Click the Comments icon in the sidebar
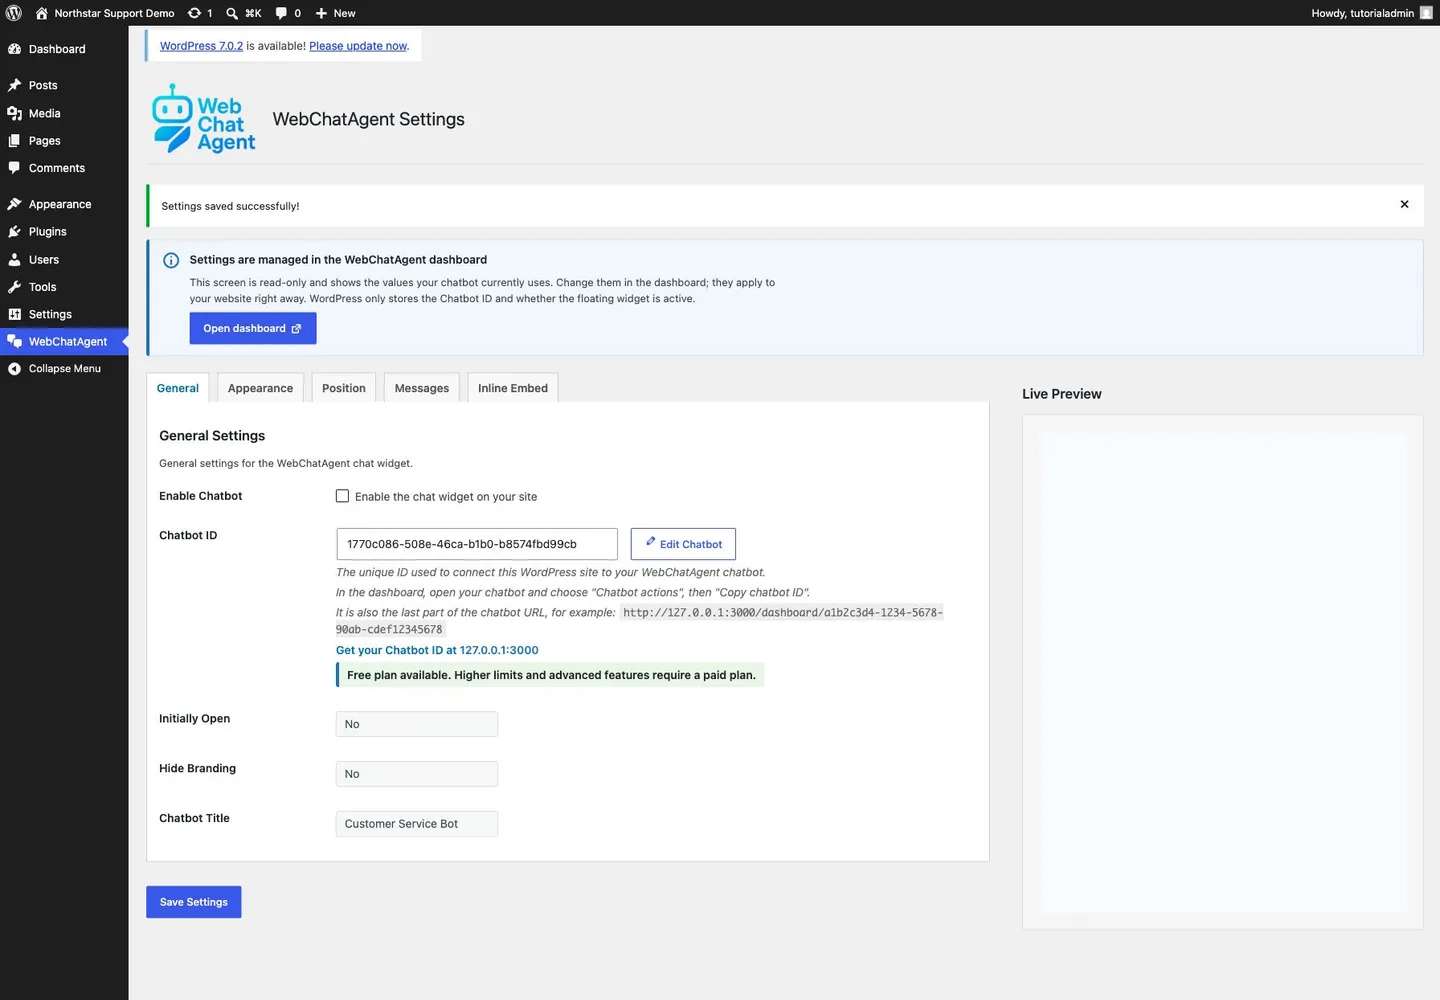Viewport: 1440px width, 1000px height. click(14, 168)
